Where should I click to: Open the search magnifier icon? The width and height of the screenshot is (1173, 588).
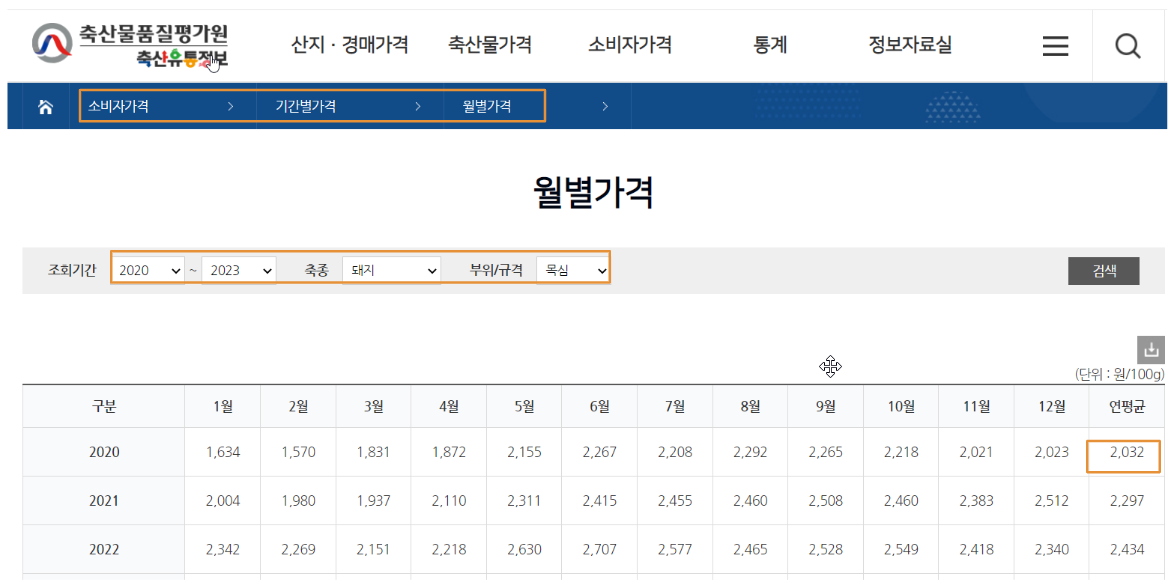pos(1127,46)
